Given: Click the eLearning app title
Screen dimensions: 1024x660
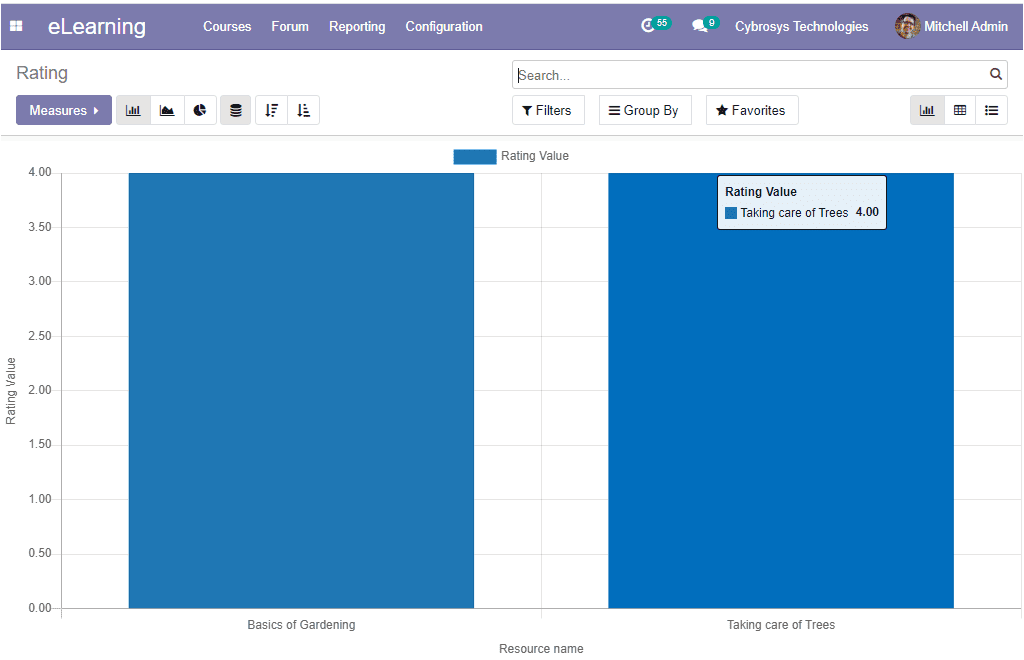Looking at the screenshot, I should [97, 26].
